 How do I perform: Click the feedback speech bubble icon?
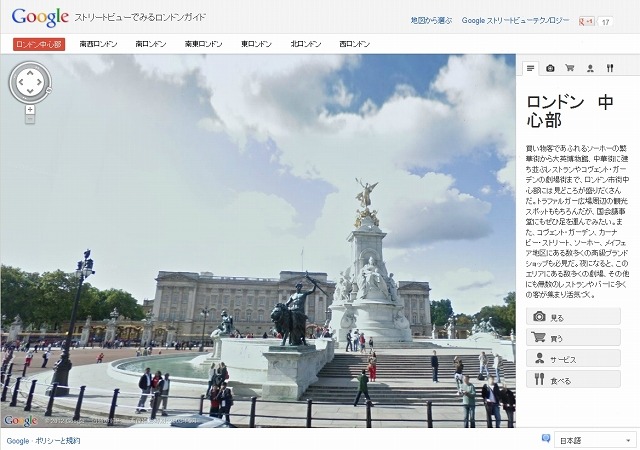coord(546,439)
